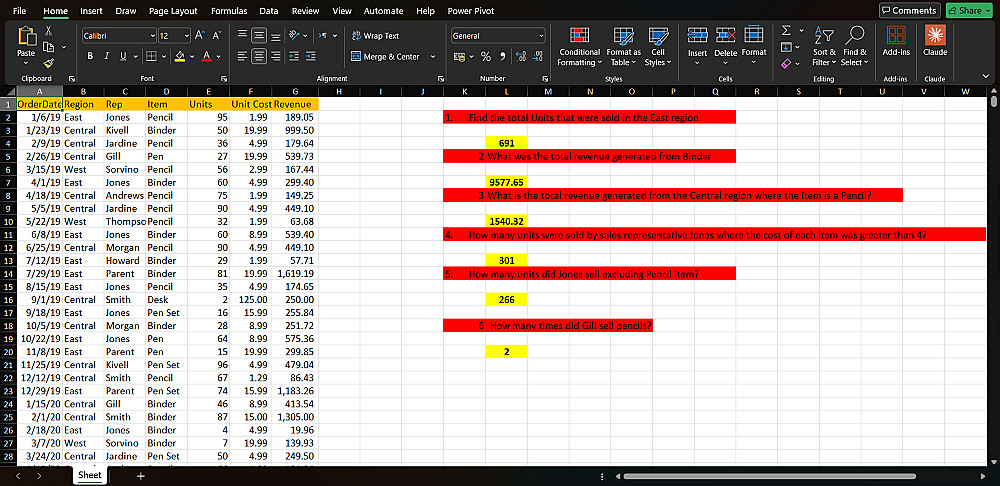Toggle Middle Align vertical alignment
The height and width of the screenshot is (486, 1000).
[259, 36]
